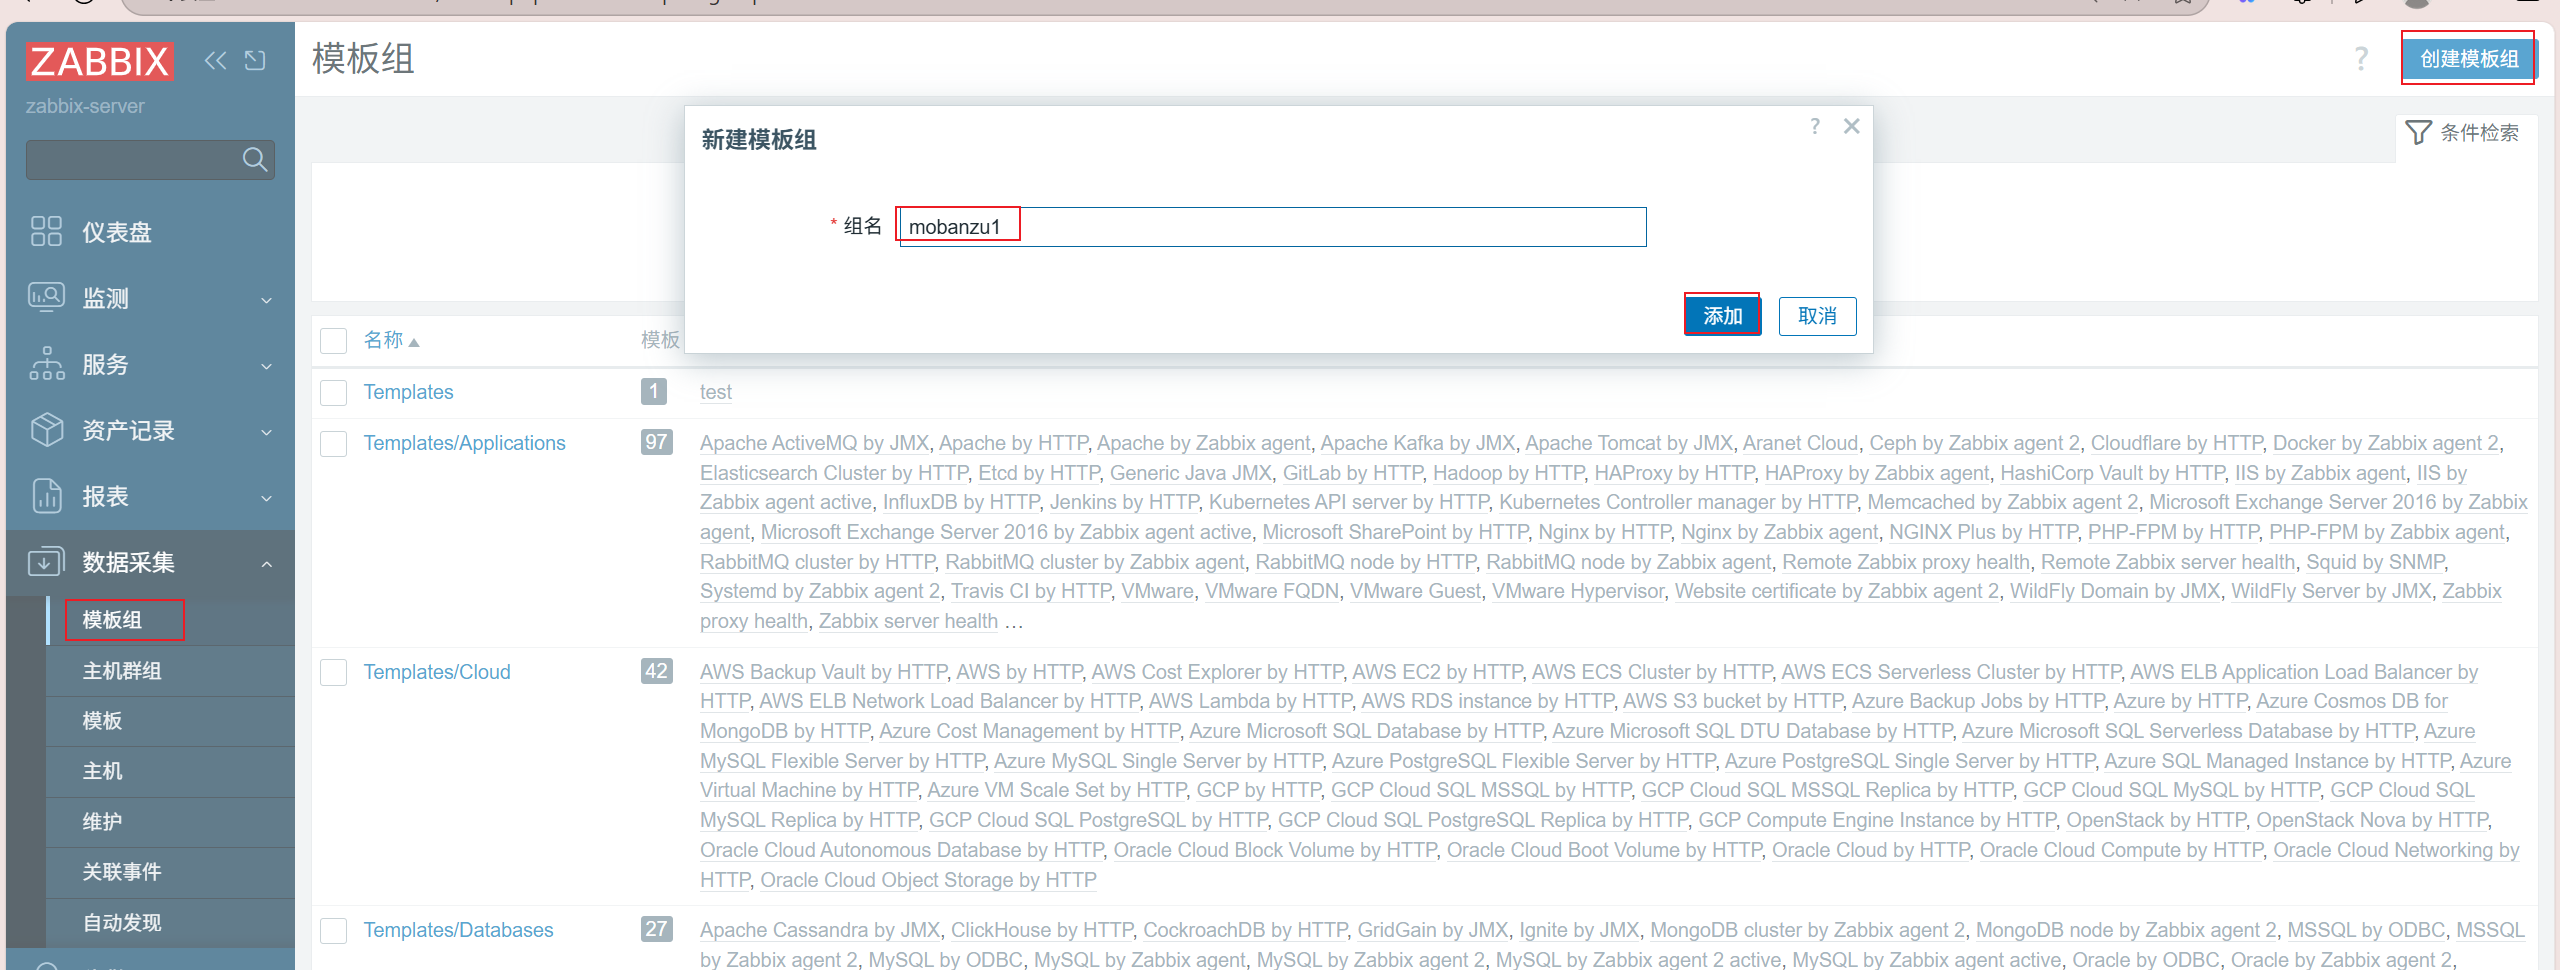2560x970 pixels.
Task: Open Apache Cassandra by JMX template
Action: tap(819, 930)
